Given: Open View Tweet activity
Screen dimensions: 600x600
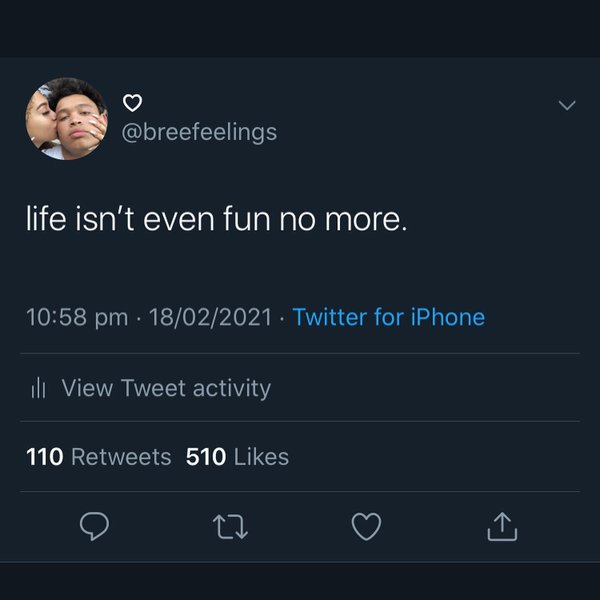Looking at the screenshot, I should click(x=166, y=388).
